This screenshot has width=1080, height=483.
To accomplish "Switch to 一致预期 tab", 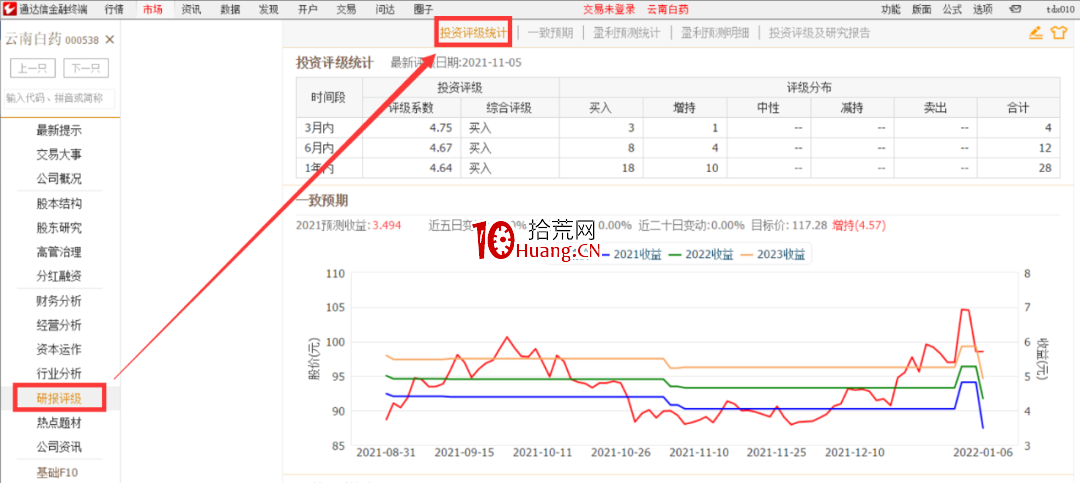I will 550,32.
